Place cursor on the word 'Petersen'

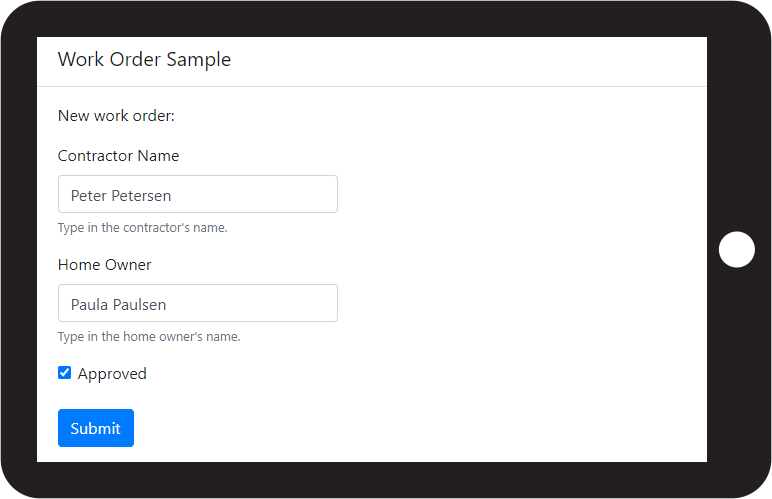(141, 196)
